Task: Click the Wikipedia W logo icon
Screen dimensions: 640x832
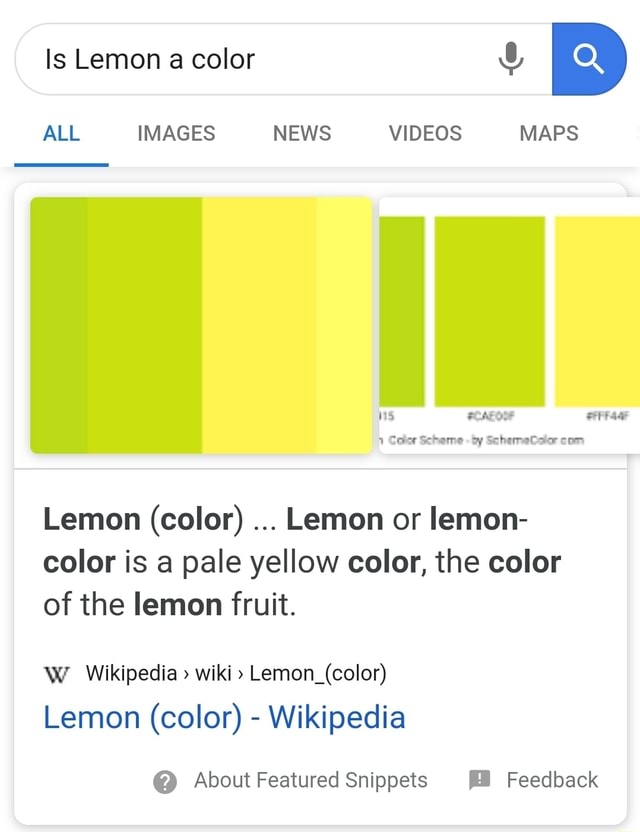Action: (x=55, y=674)
